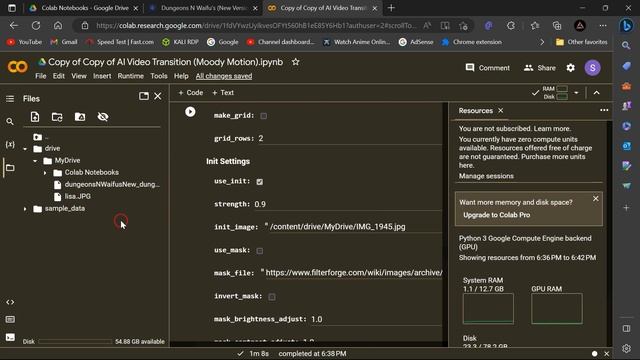Open the File menu

(x=40, y=76)
